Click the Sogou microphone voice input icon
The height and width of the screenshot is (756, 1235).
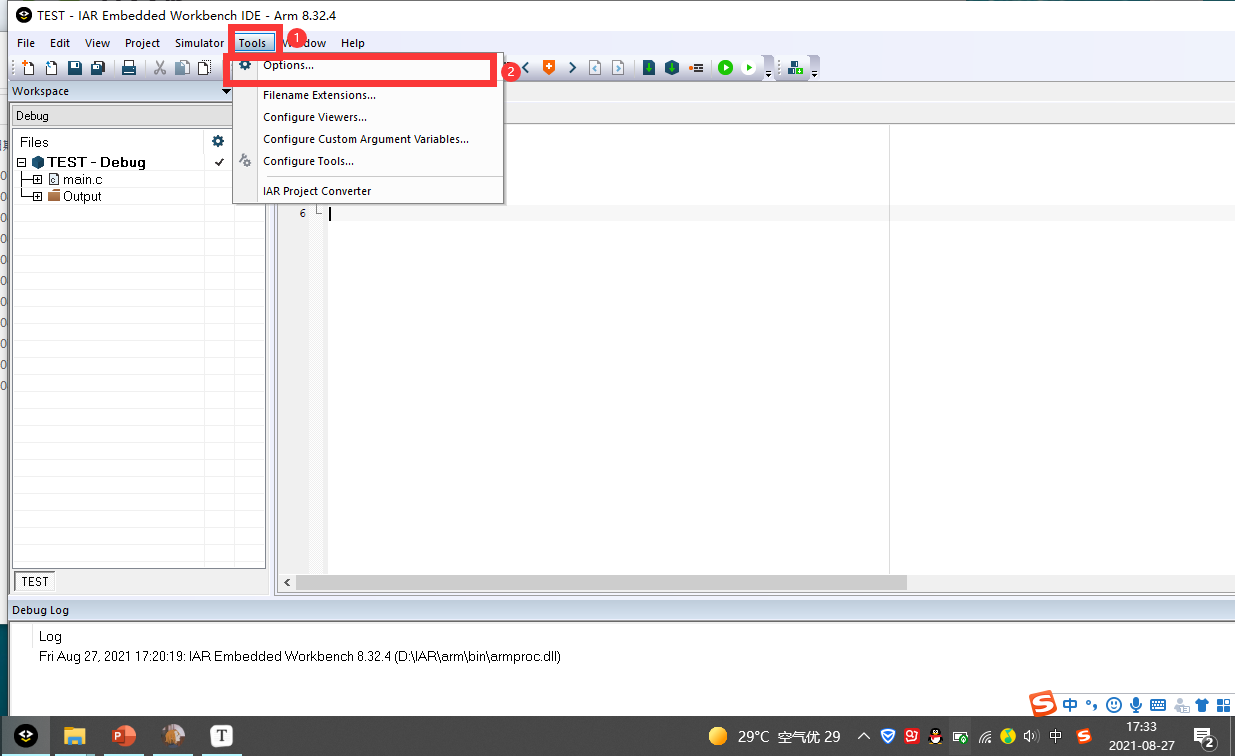(x=1136, y=704)
